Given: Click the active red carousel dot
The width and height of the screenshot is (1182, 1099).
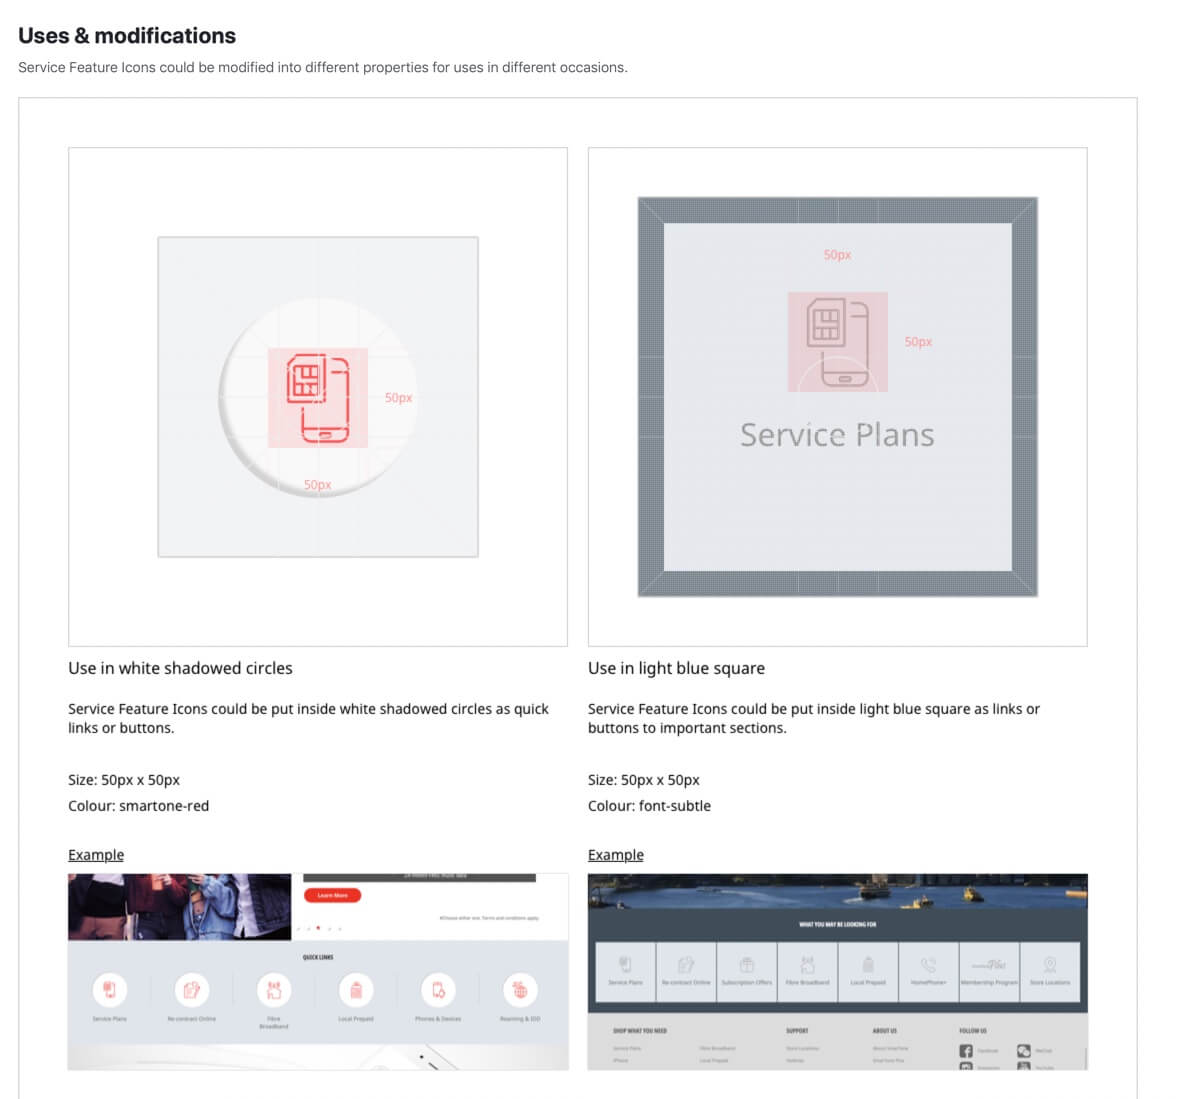Looking at the screenshot, I should tap(318, 928).
